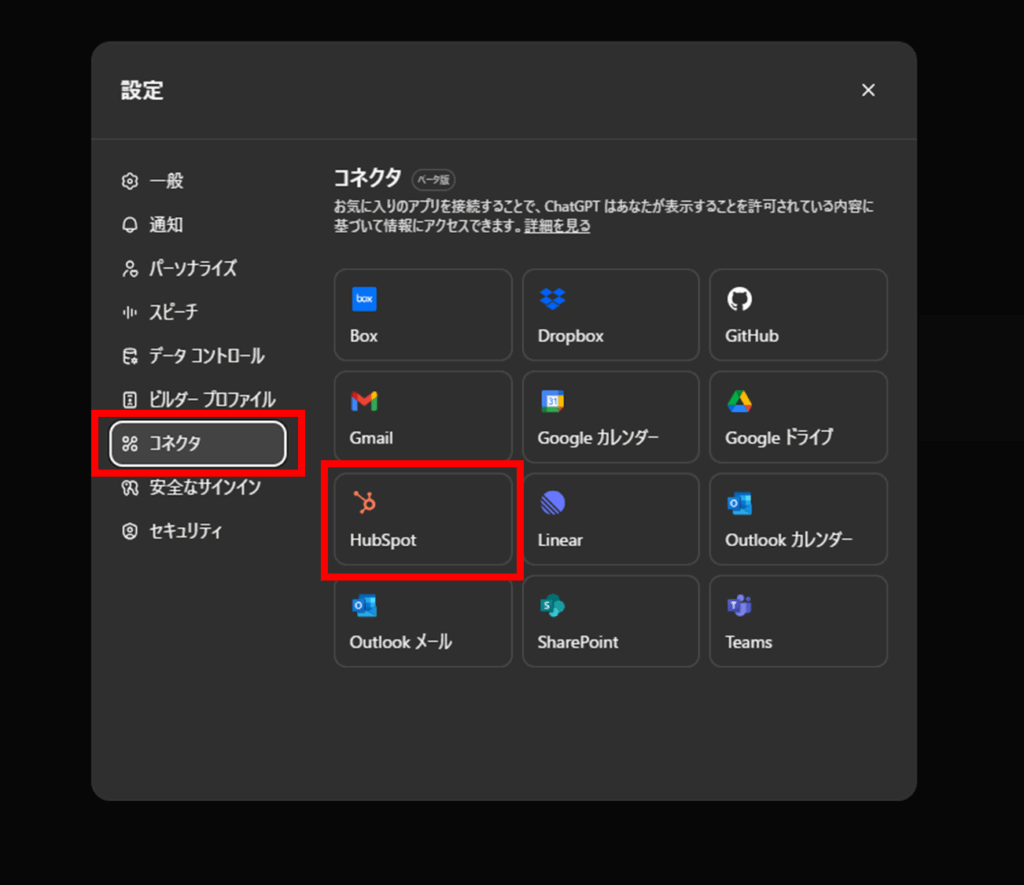The height and width of the screenshot is (885, 1024).
Task: Switch to the パーソナライズ tab
Action: [198, 268]
